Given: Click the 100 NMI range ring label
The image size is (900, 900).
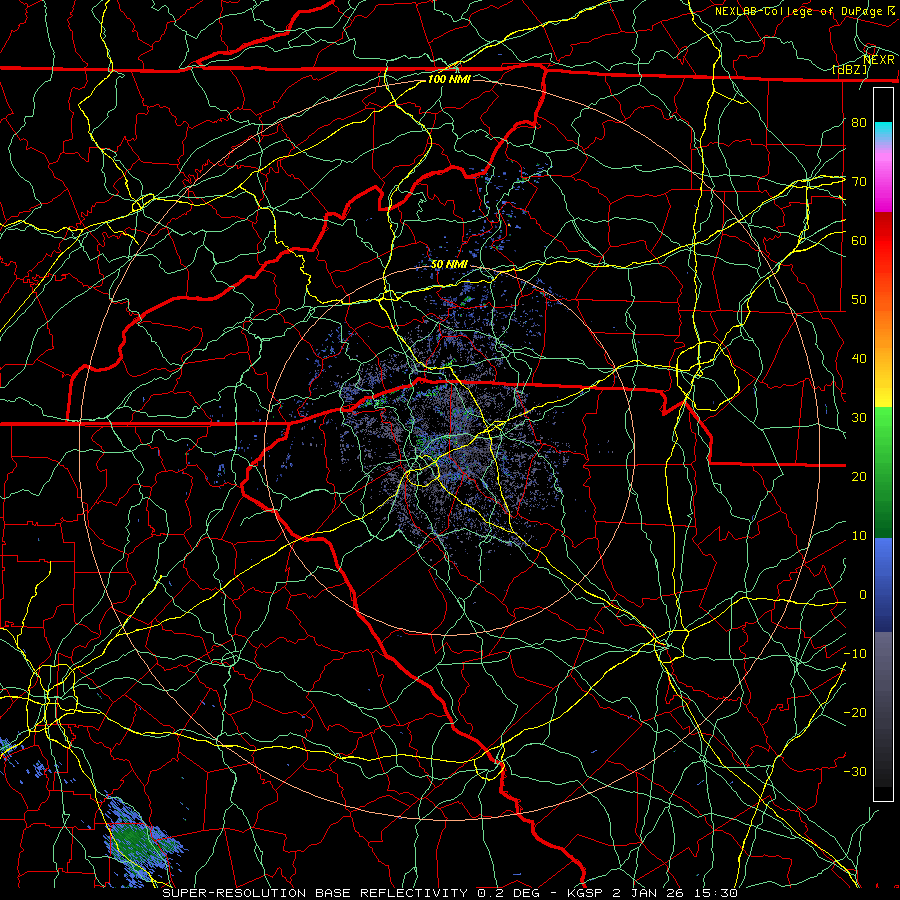Looking at the screenshot, I should click(449, 79).
